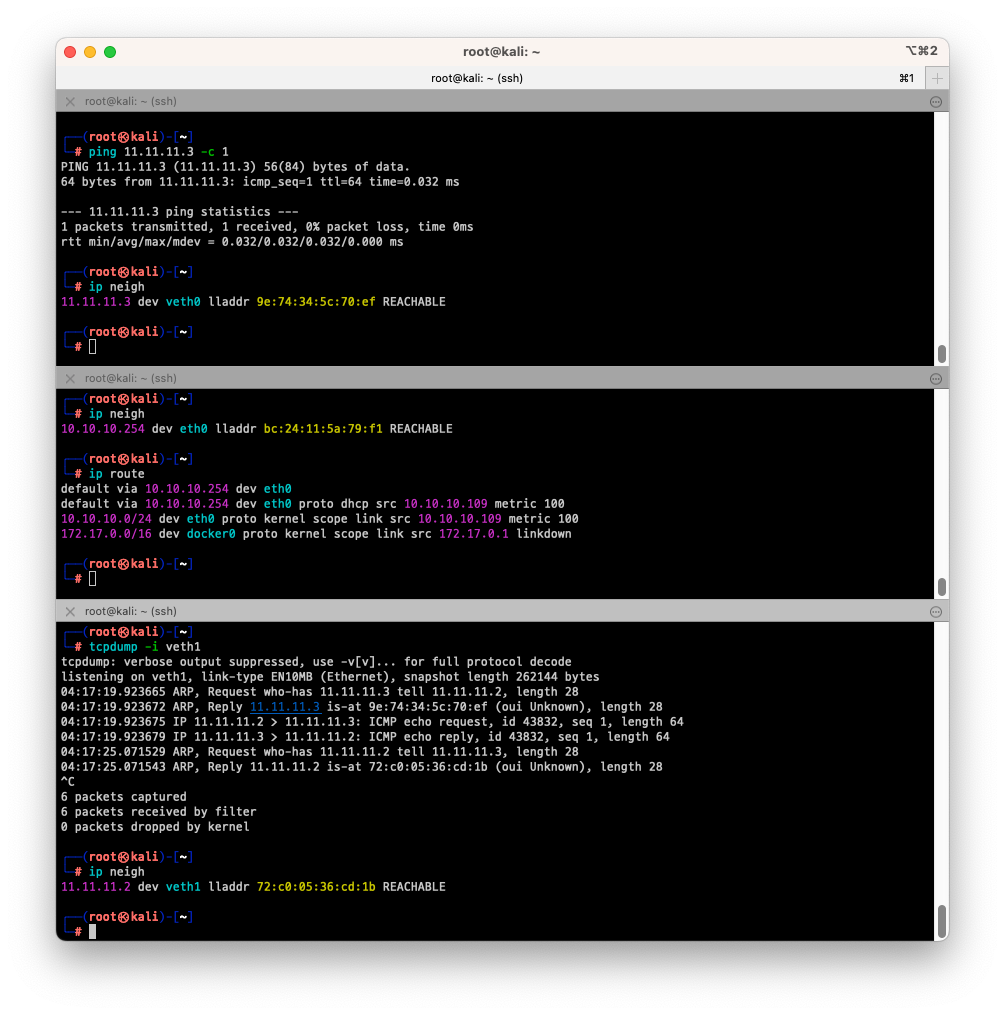
Task: Click the 172.17.0.1 source address
Action: click(474, 534)
